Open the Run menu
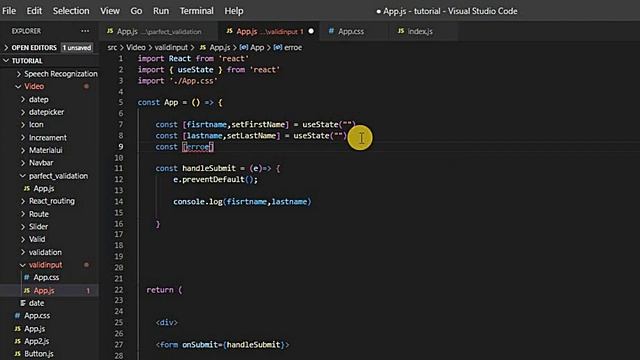The height and width of the screenshot is (360, 640). (161, 11)
